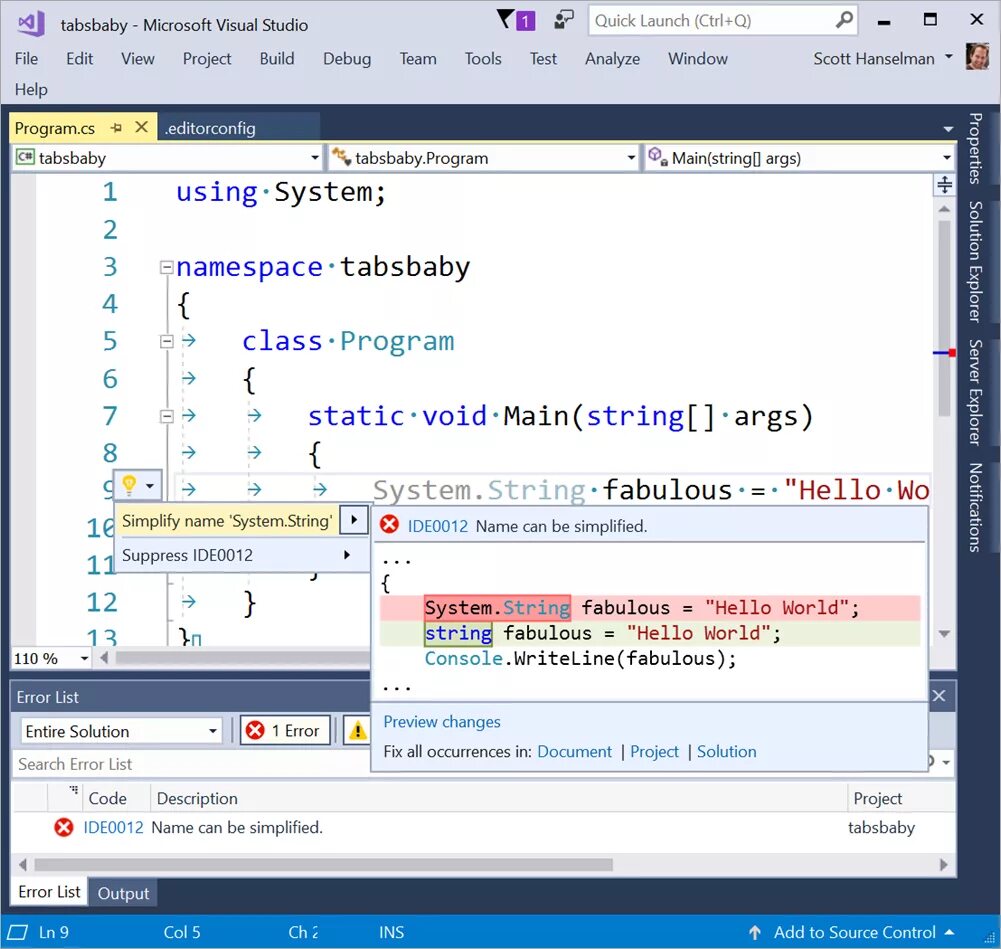Viewport: 1001px width, 949px height.
Task: Open the Debug menu
Action: point(347,59)
